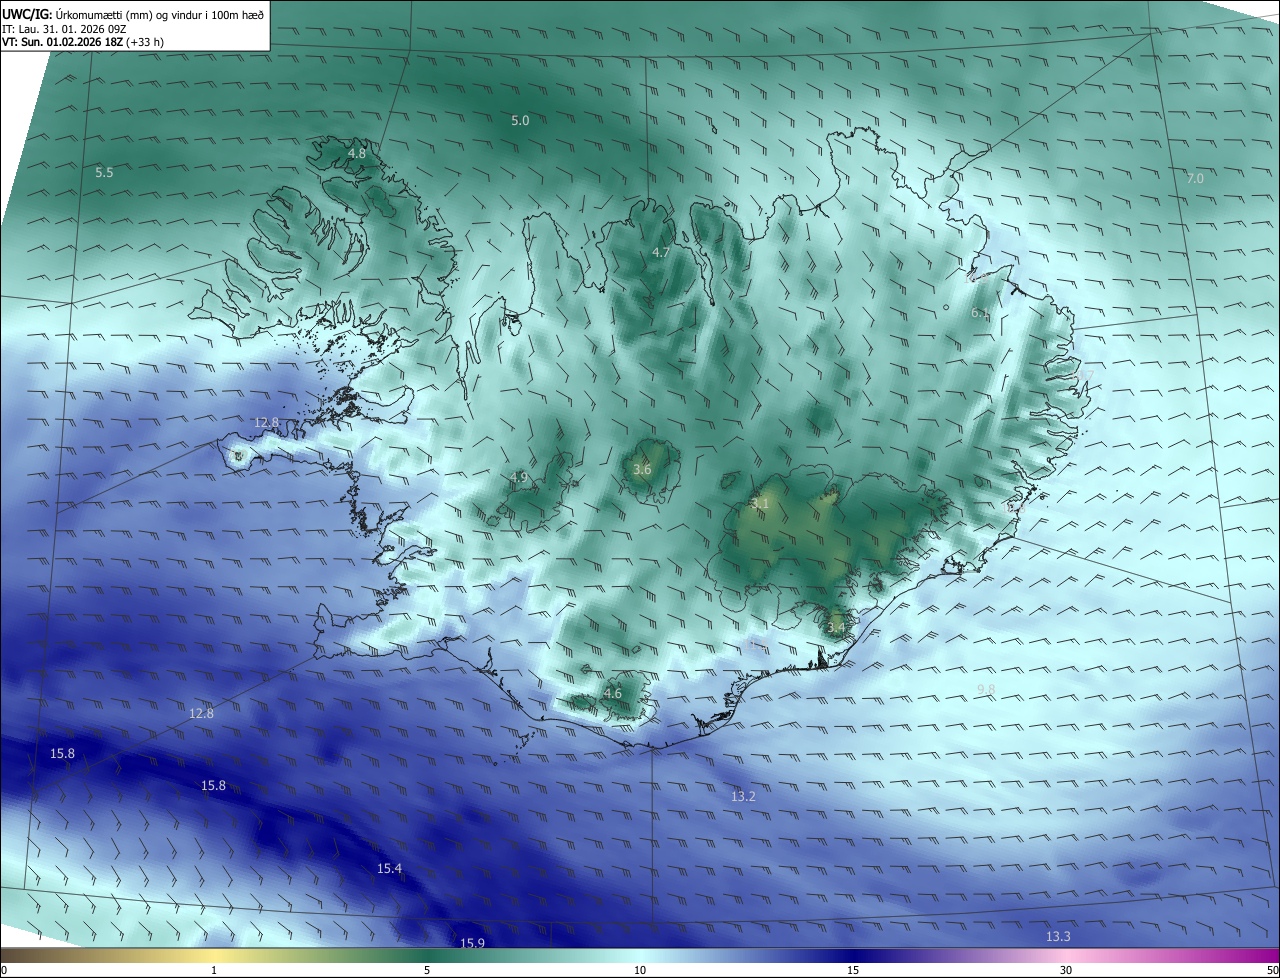The width and height of the screenshot is (1280, 978).
Task: Click the 15.9 value above the colour scale
Action: 472,944
